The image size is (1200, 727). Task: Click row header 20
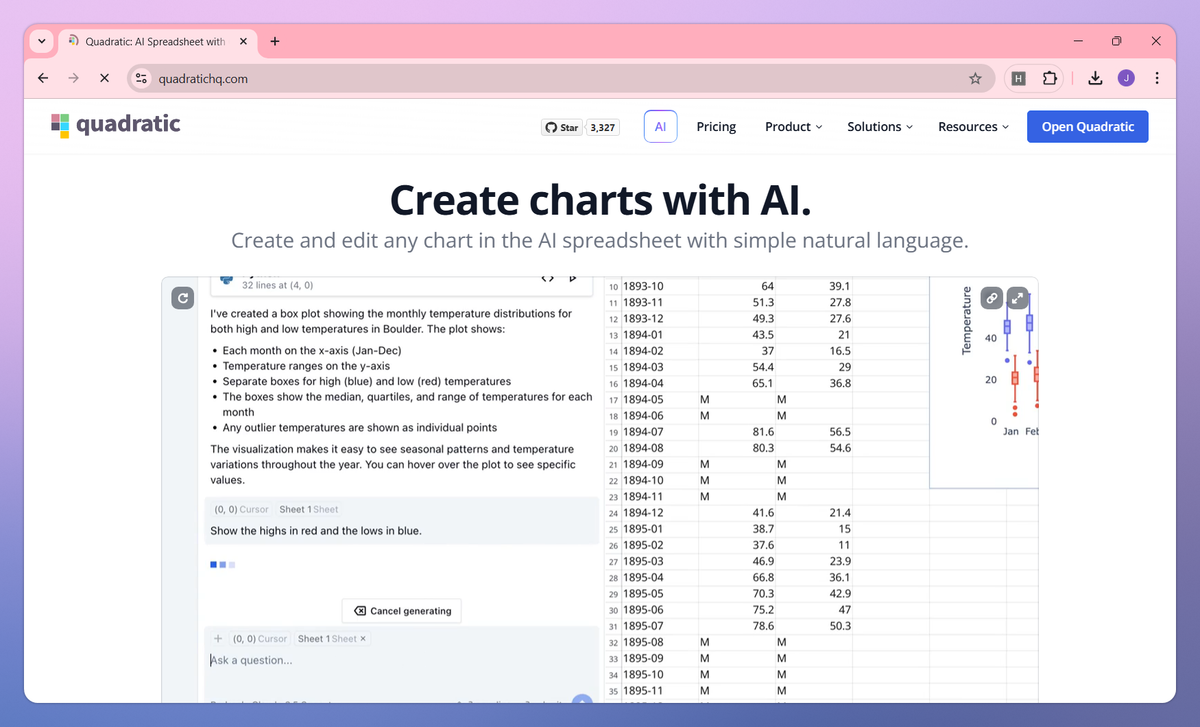point(613,448)
